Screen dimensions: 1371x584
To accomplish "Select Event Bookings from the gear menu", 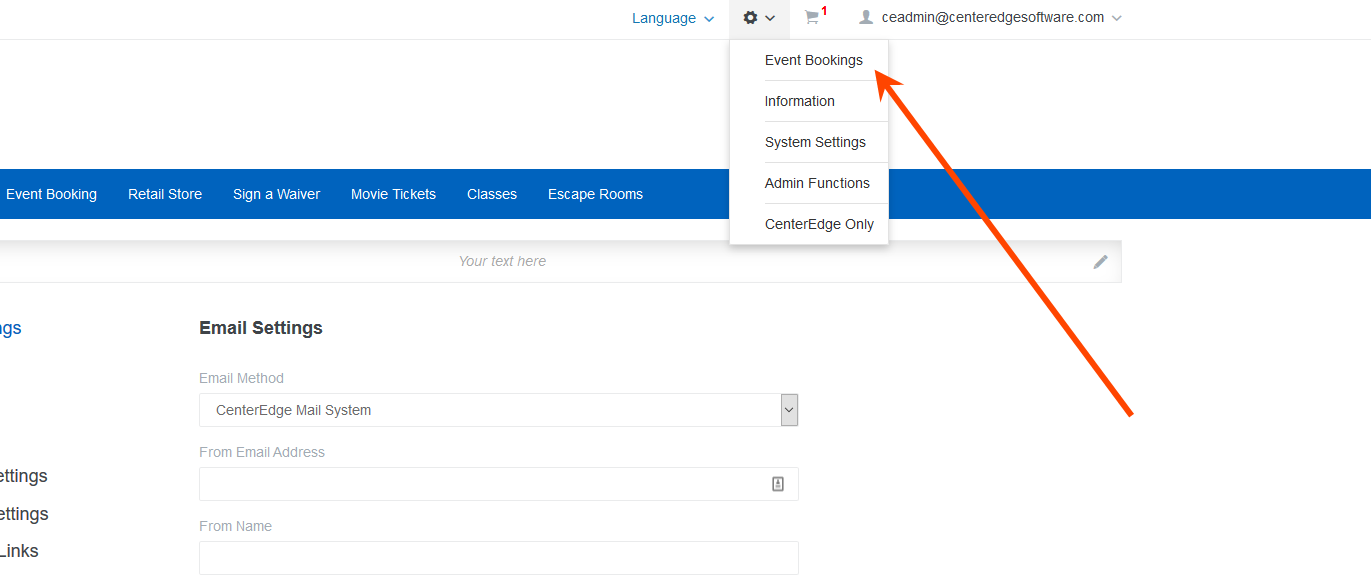I will (x=813, y=60).
